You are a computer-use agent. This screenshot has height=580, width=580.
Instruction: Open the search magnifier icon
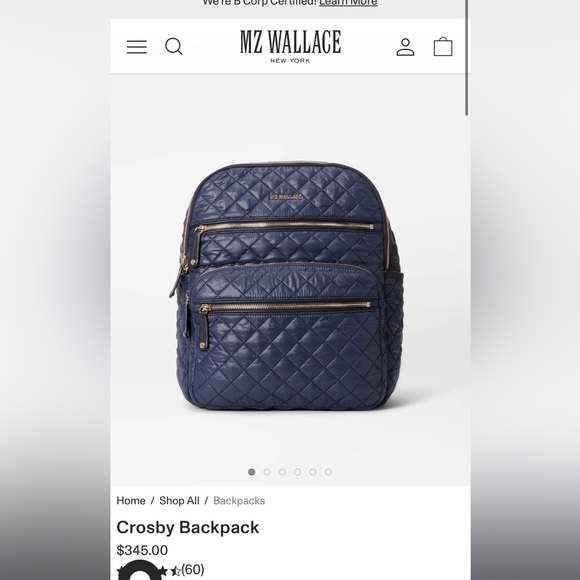click(x=173, y=47)
